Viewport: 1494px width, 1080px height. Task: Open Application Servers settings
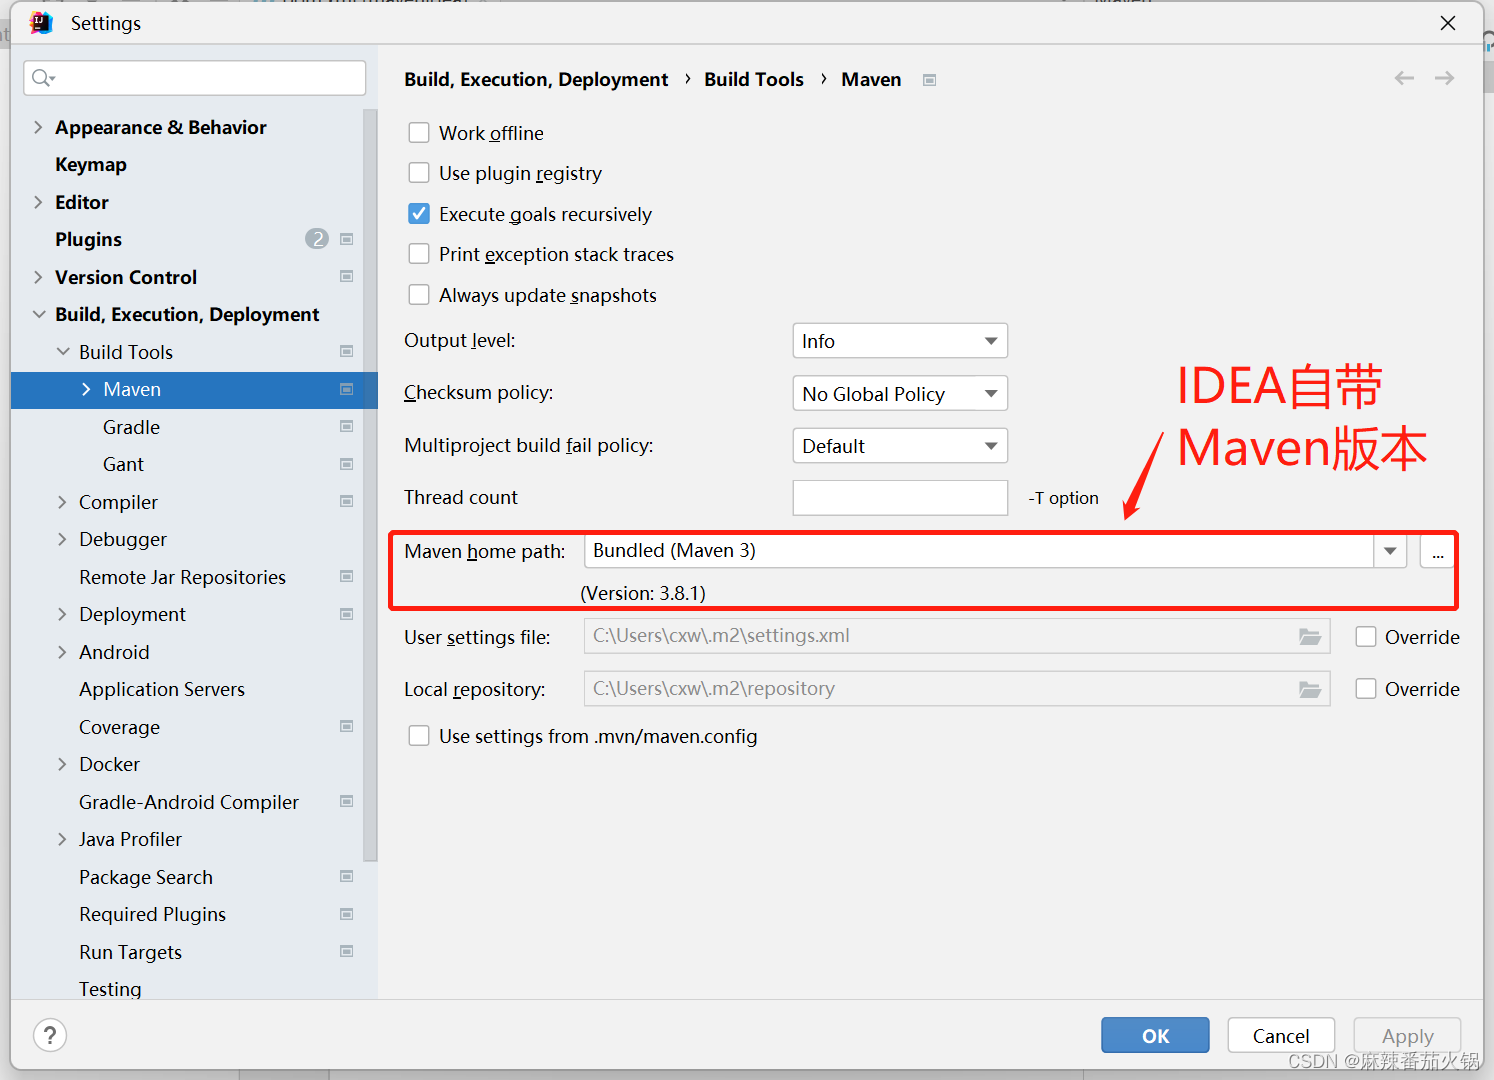tap(162, 689)
